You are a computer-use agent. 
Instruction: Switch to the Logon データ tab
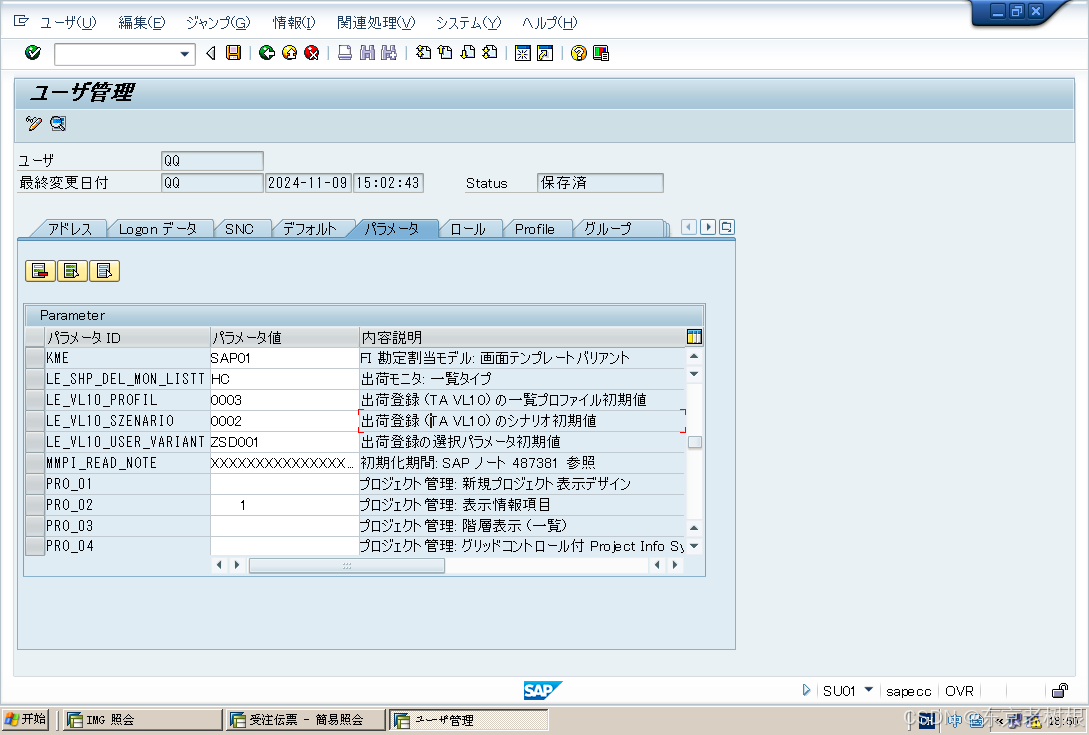[x=158, y=229]
